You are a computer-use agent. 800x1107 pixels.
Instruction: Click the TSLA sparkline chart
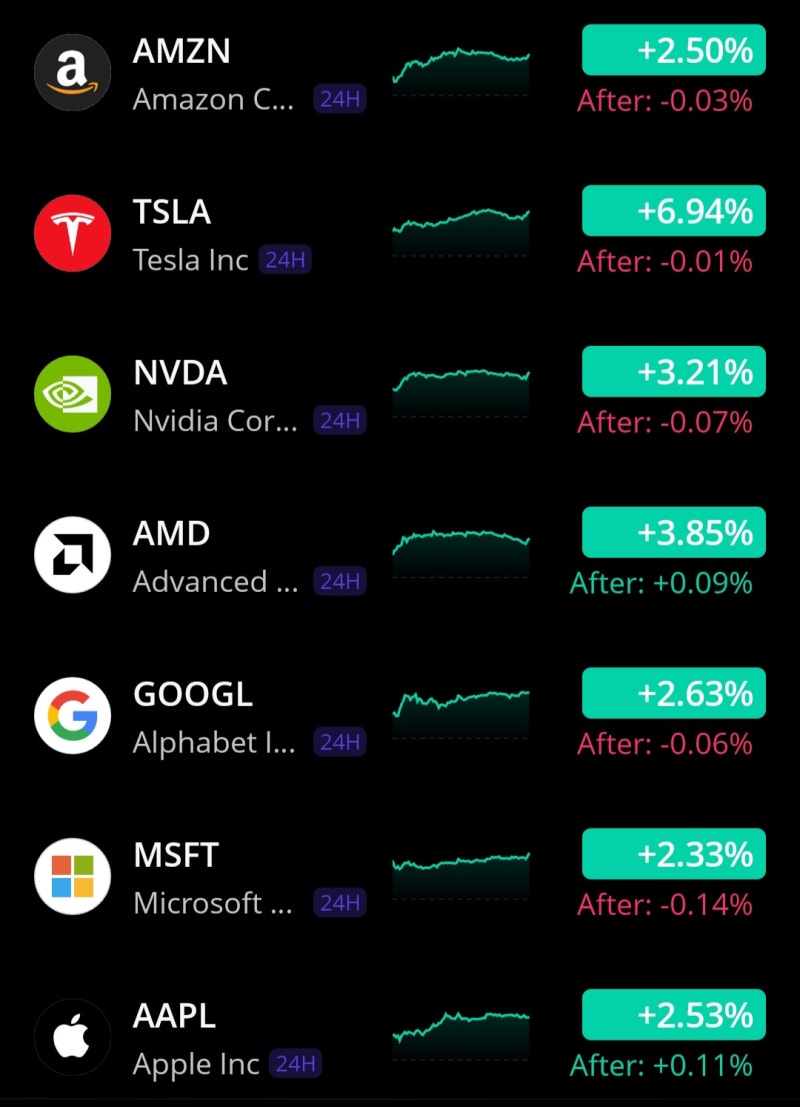pyautogui.click(x=460, y=231)
